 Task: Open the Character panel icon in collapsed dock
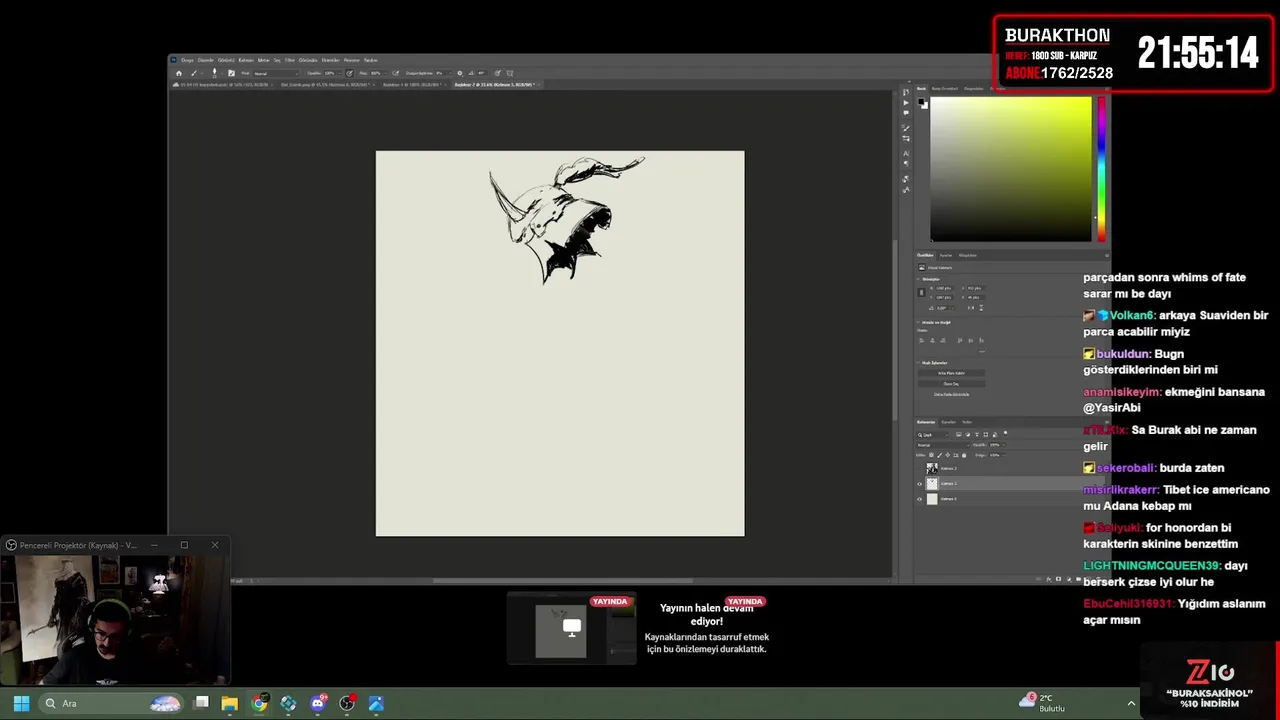pyautogui.click(x=906, y=153)
